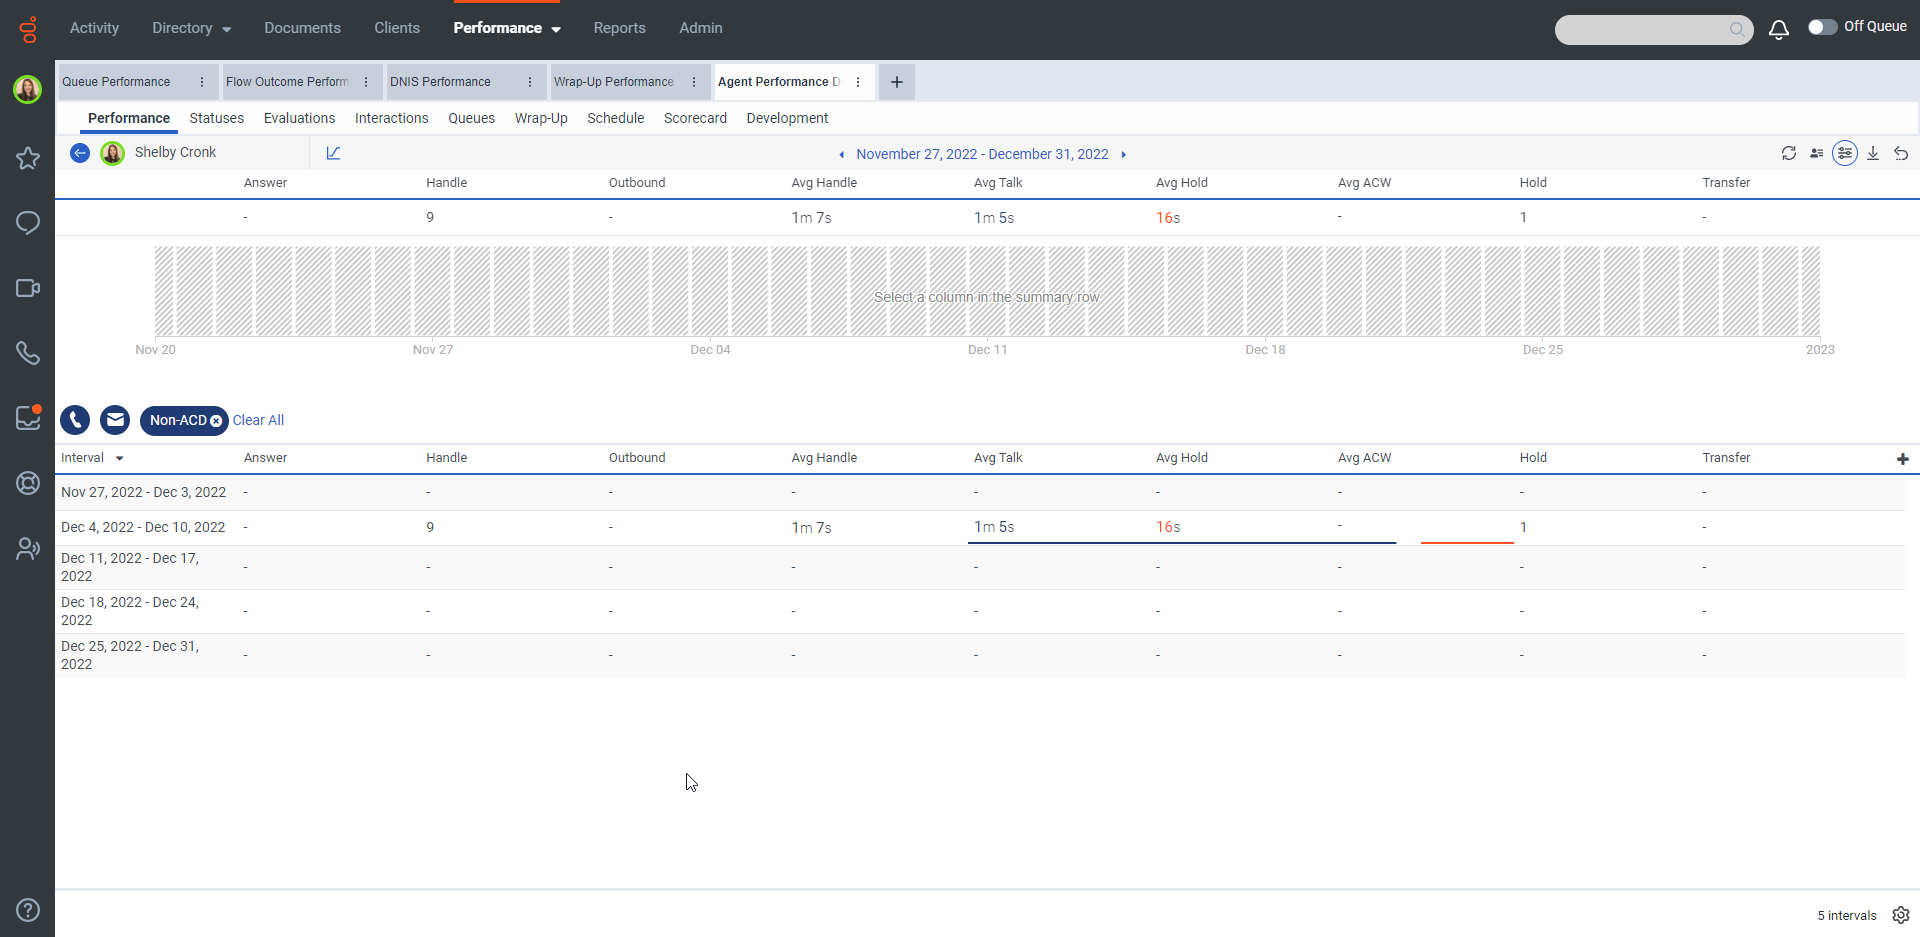Toggle the email media filter
This screenshot has width=1920, height=937.
click(x=115, y=420)
